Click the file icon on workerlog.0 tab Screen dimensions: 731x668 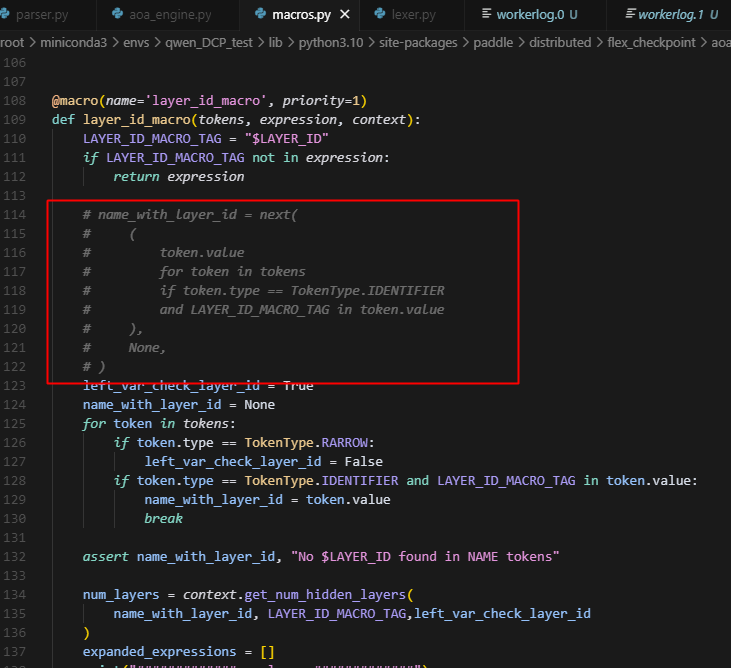click(x=489, y=15)
